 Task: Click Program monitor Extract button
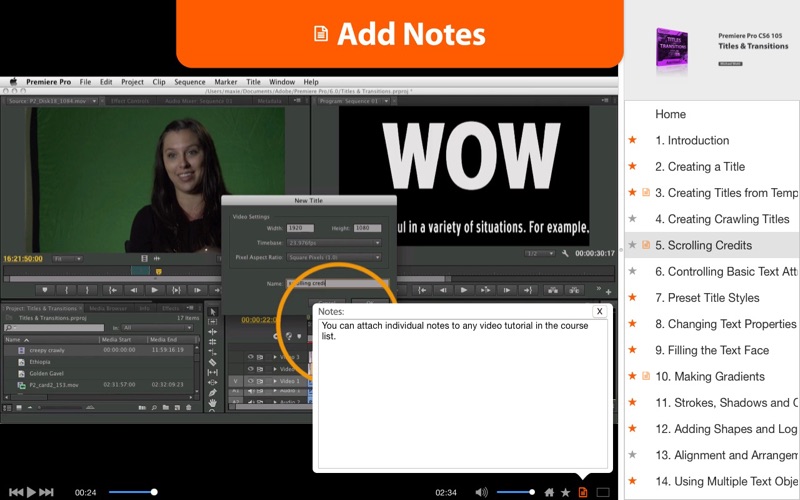point(574,290)
